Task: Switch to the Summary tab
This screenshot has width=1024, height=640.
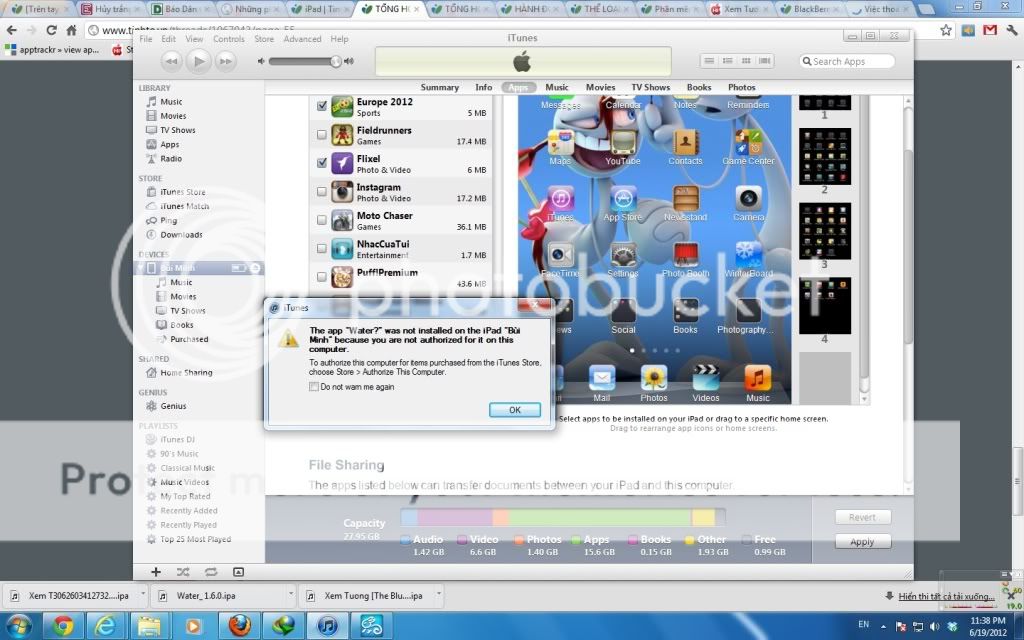Action: click(440, 88)
